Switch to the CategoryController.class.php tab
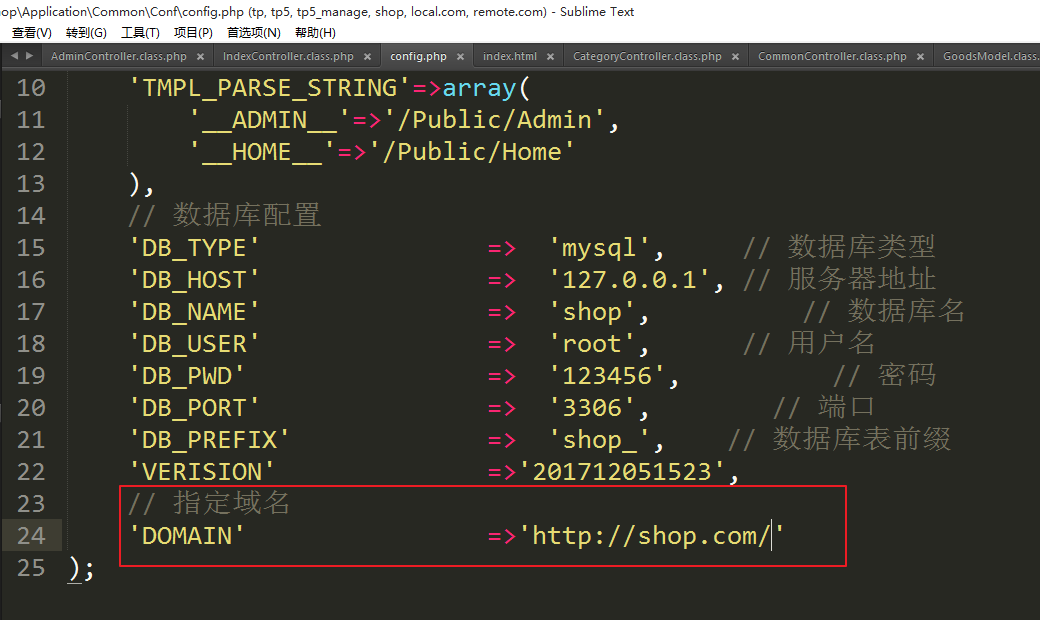Image resolution: width=1040 pixels, height=620 pixels. coord(646,57)
